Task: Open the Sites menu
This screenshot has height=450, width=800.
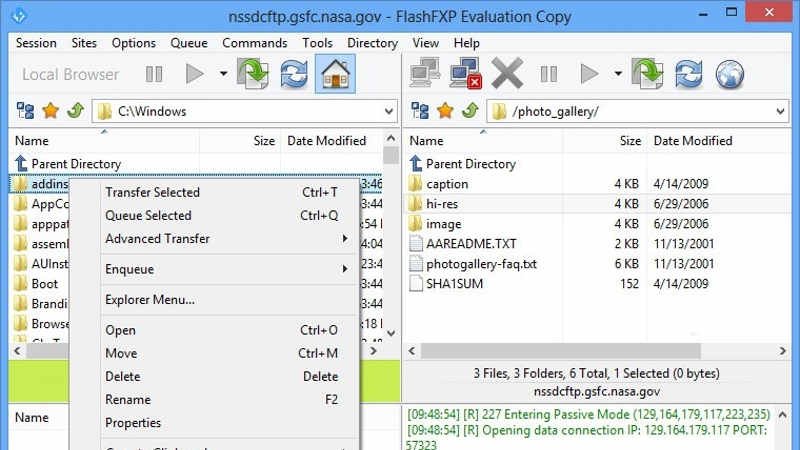Action: (84, 43)
